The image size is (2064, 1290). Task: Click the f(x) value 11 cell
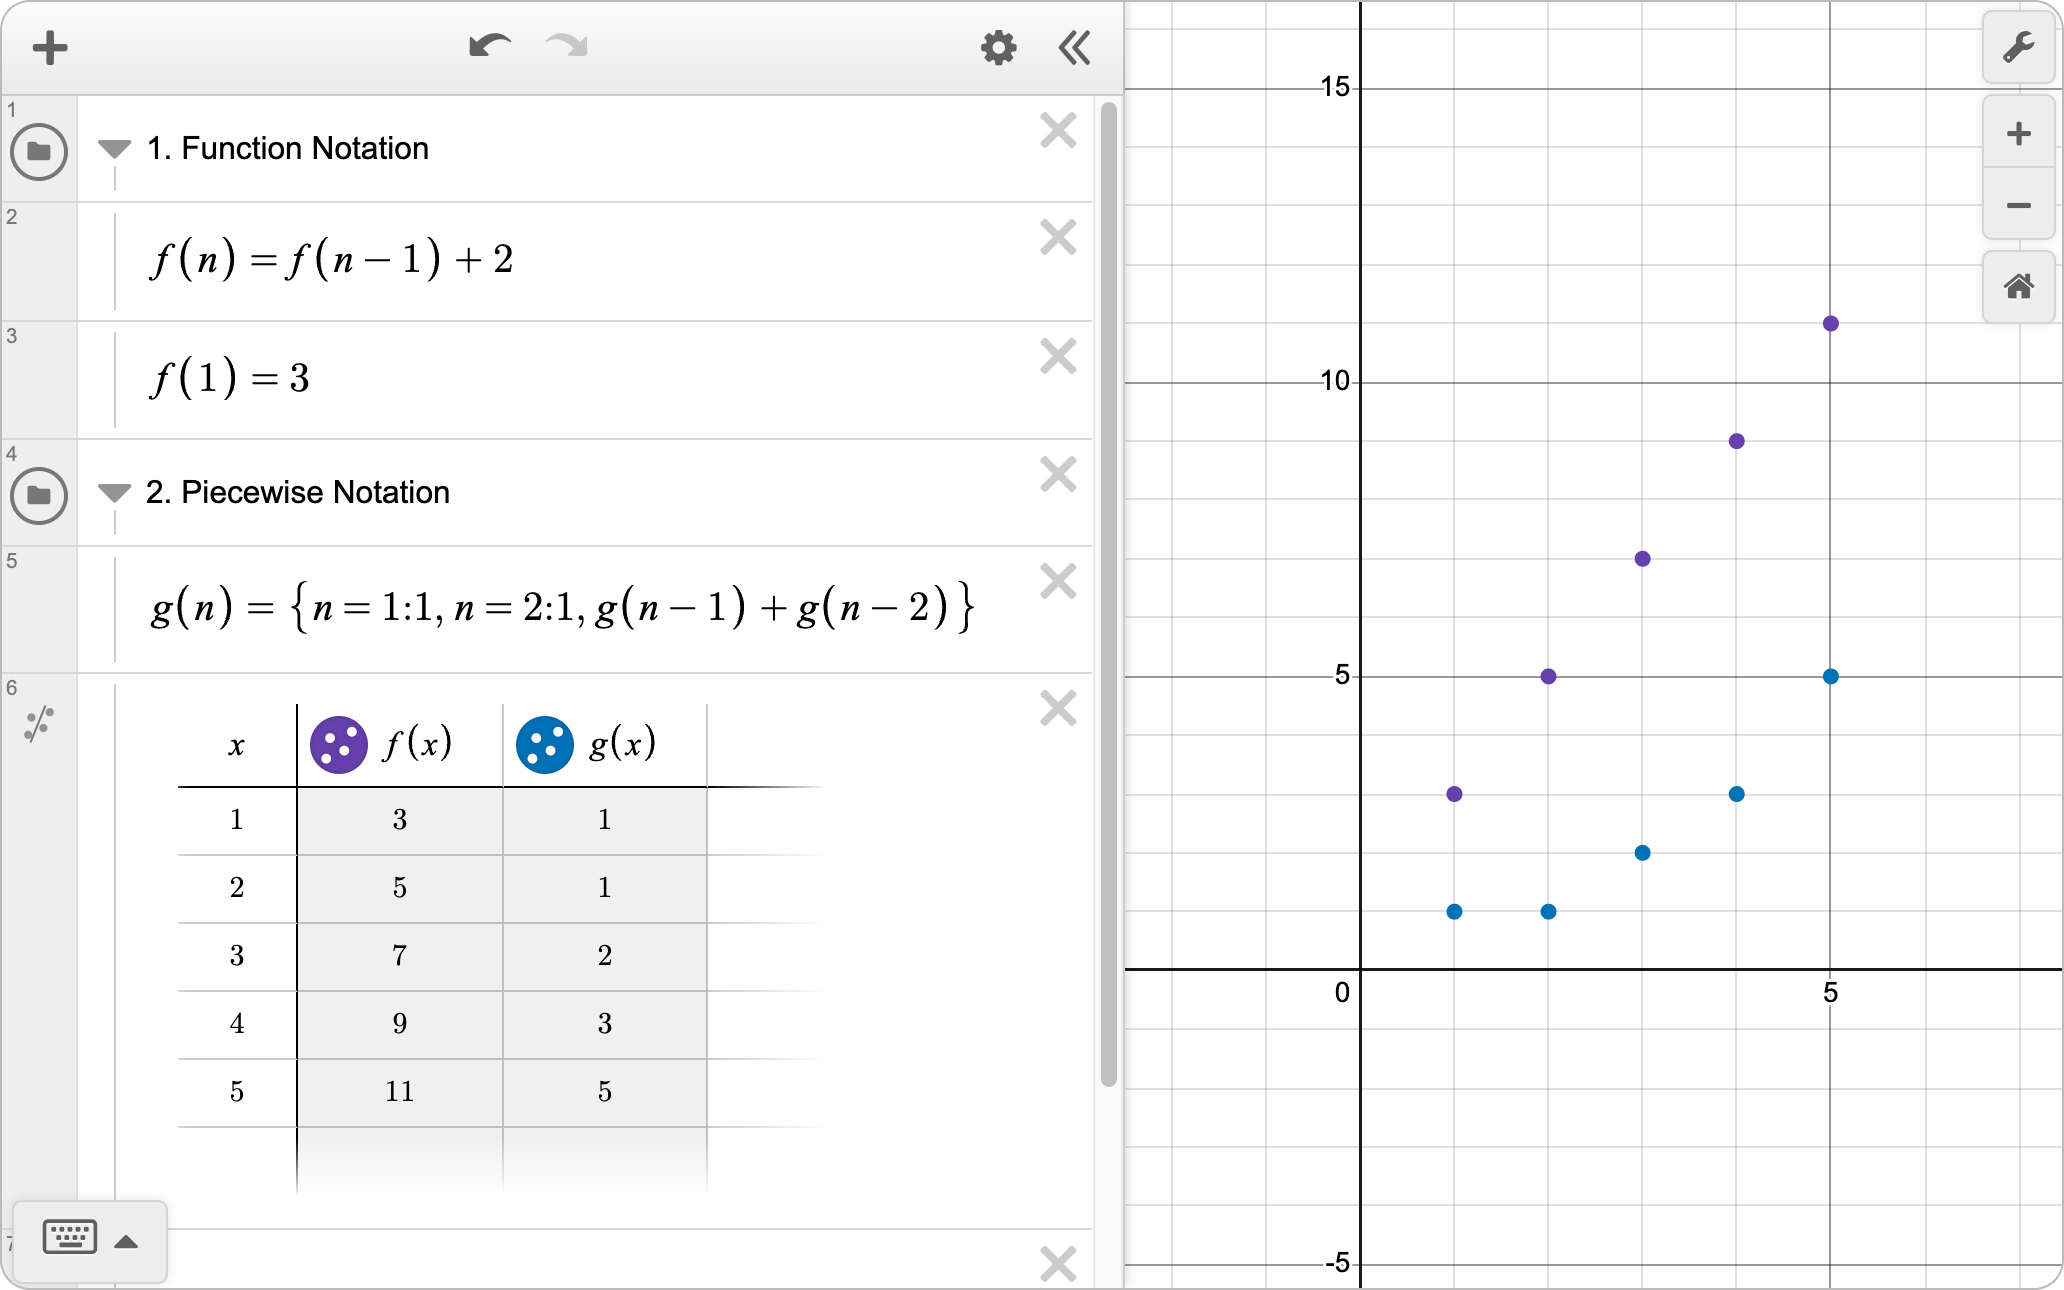(400, 1092)
